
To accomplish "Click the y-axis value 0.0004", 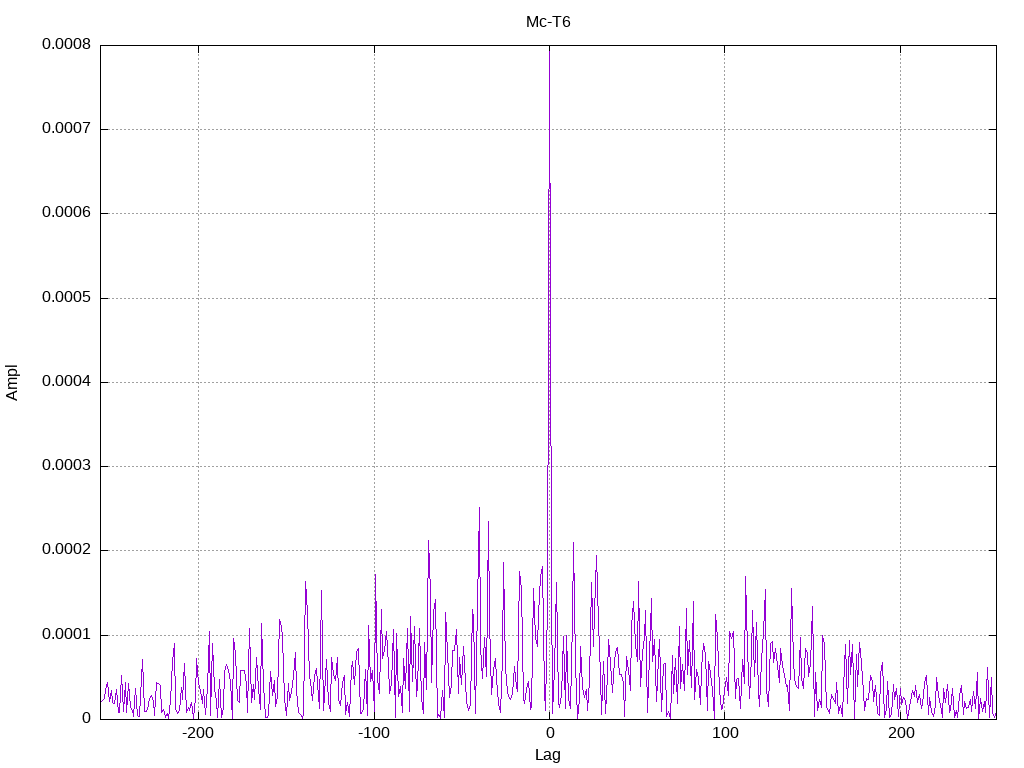I will coord(67,381).
